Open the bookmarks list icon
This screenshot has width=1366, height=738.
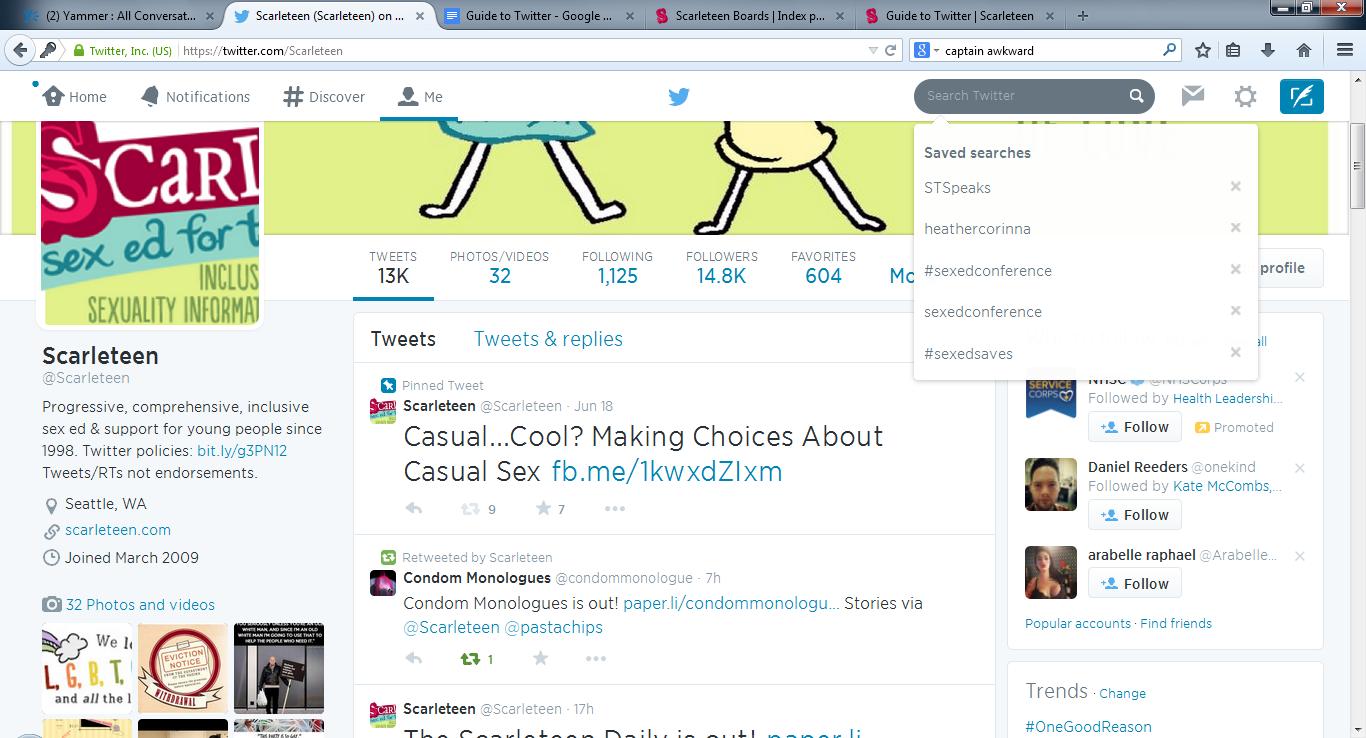point(1233,50)
